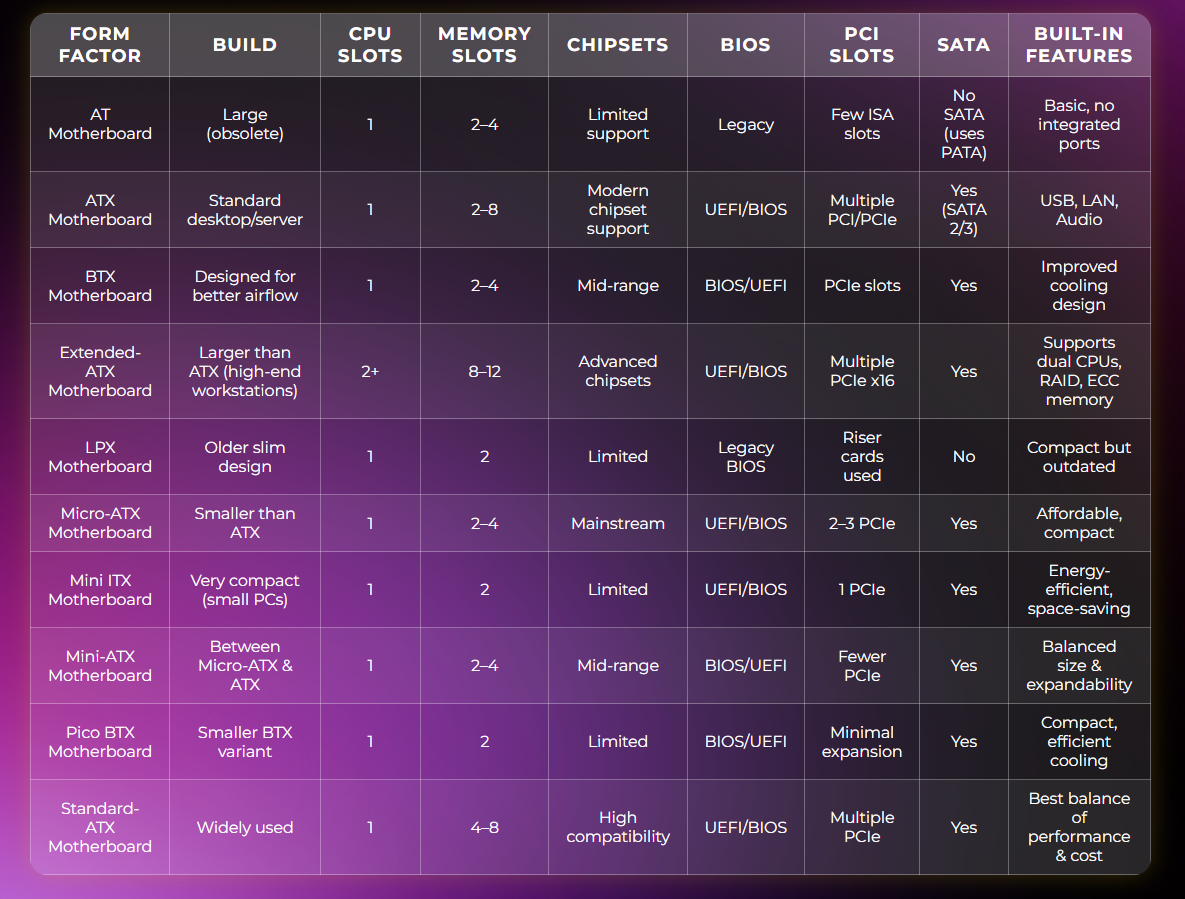Click the 'Riser cards used' cell
This screenshot has width=1185, height=899.
pyautogui.click(x=861, y=457)
